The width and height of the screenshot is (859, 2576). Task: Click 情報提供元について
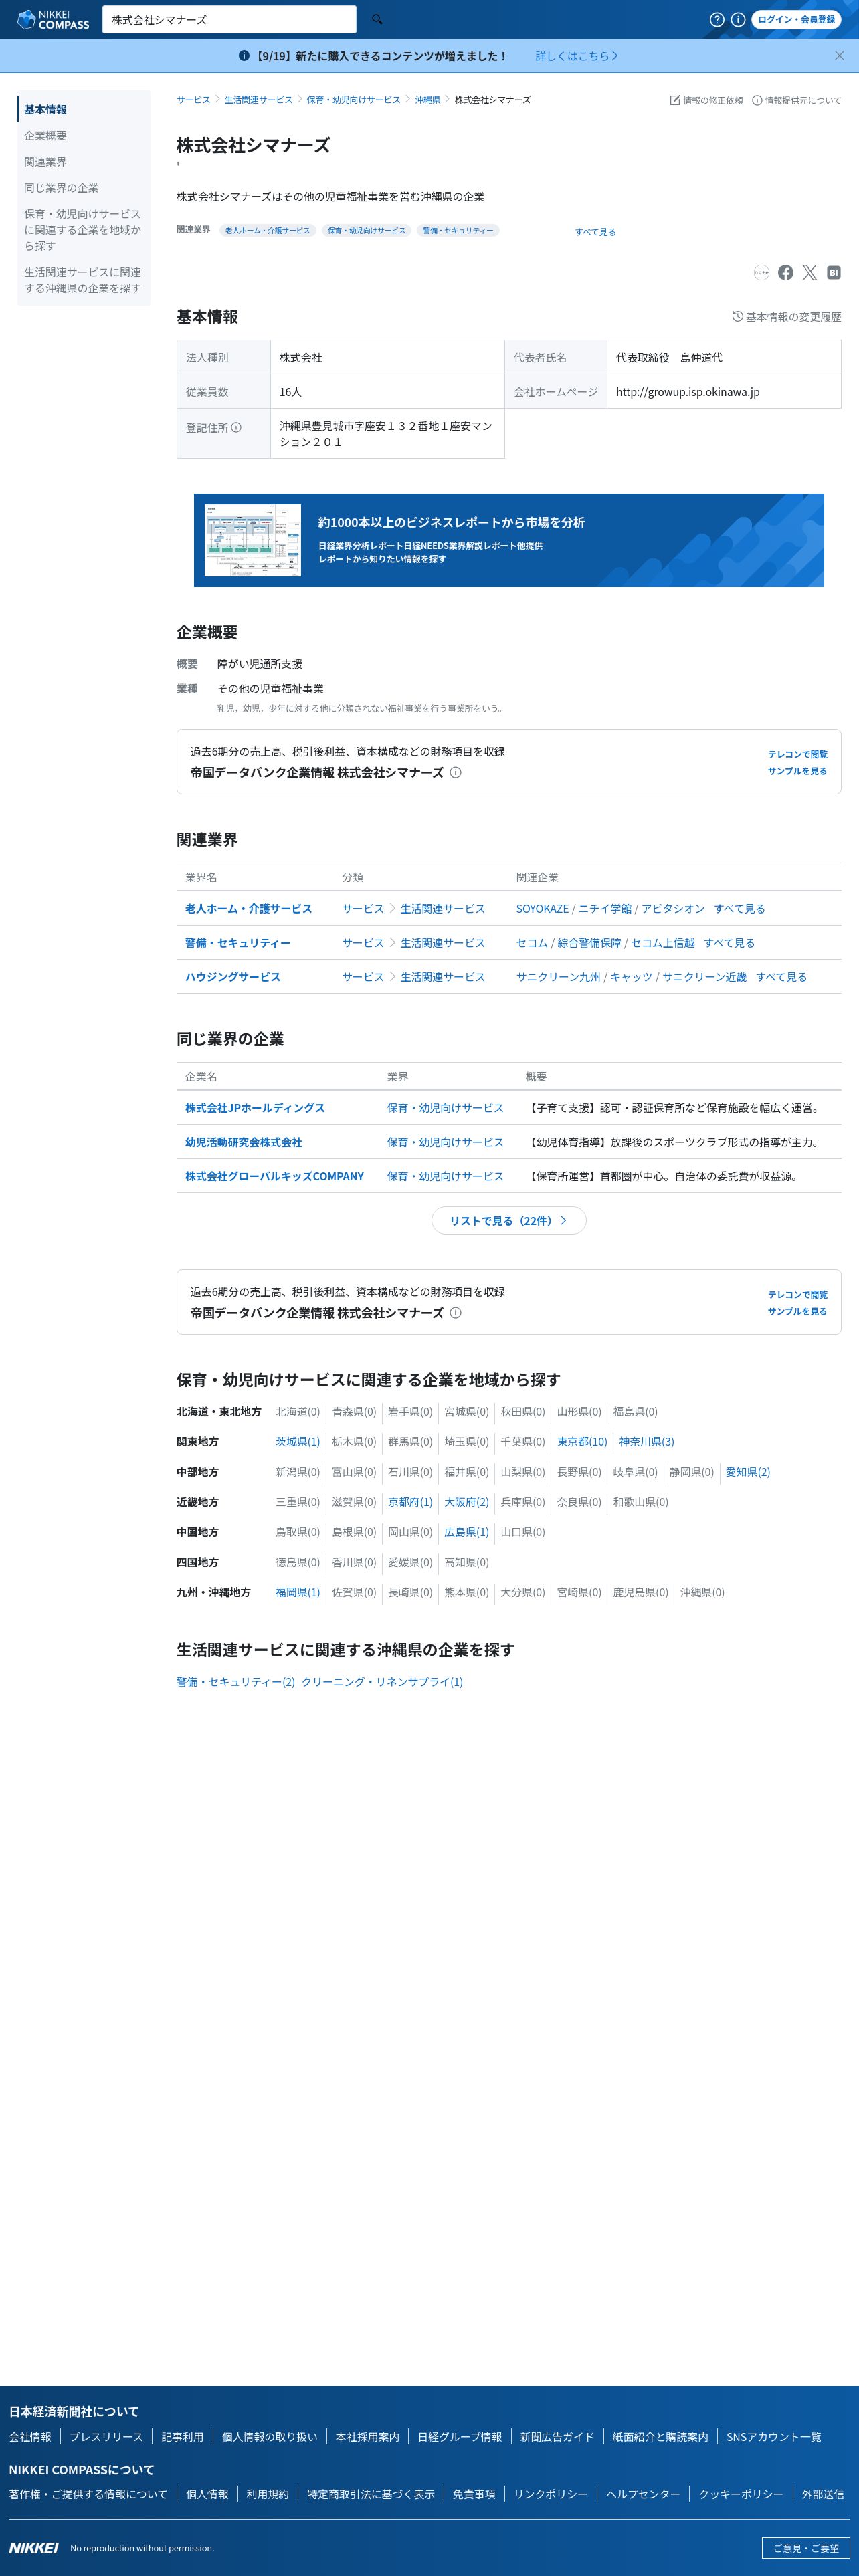coord(796,100)
